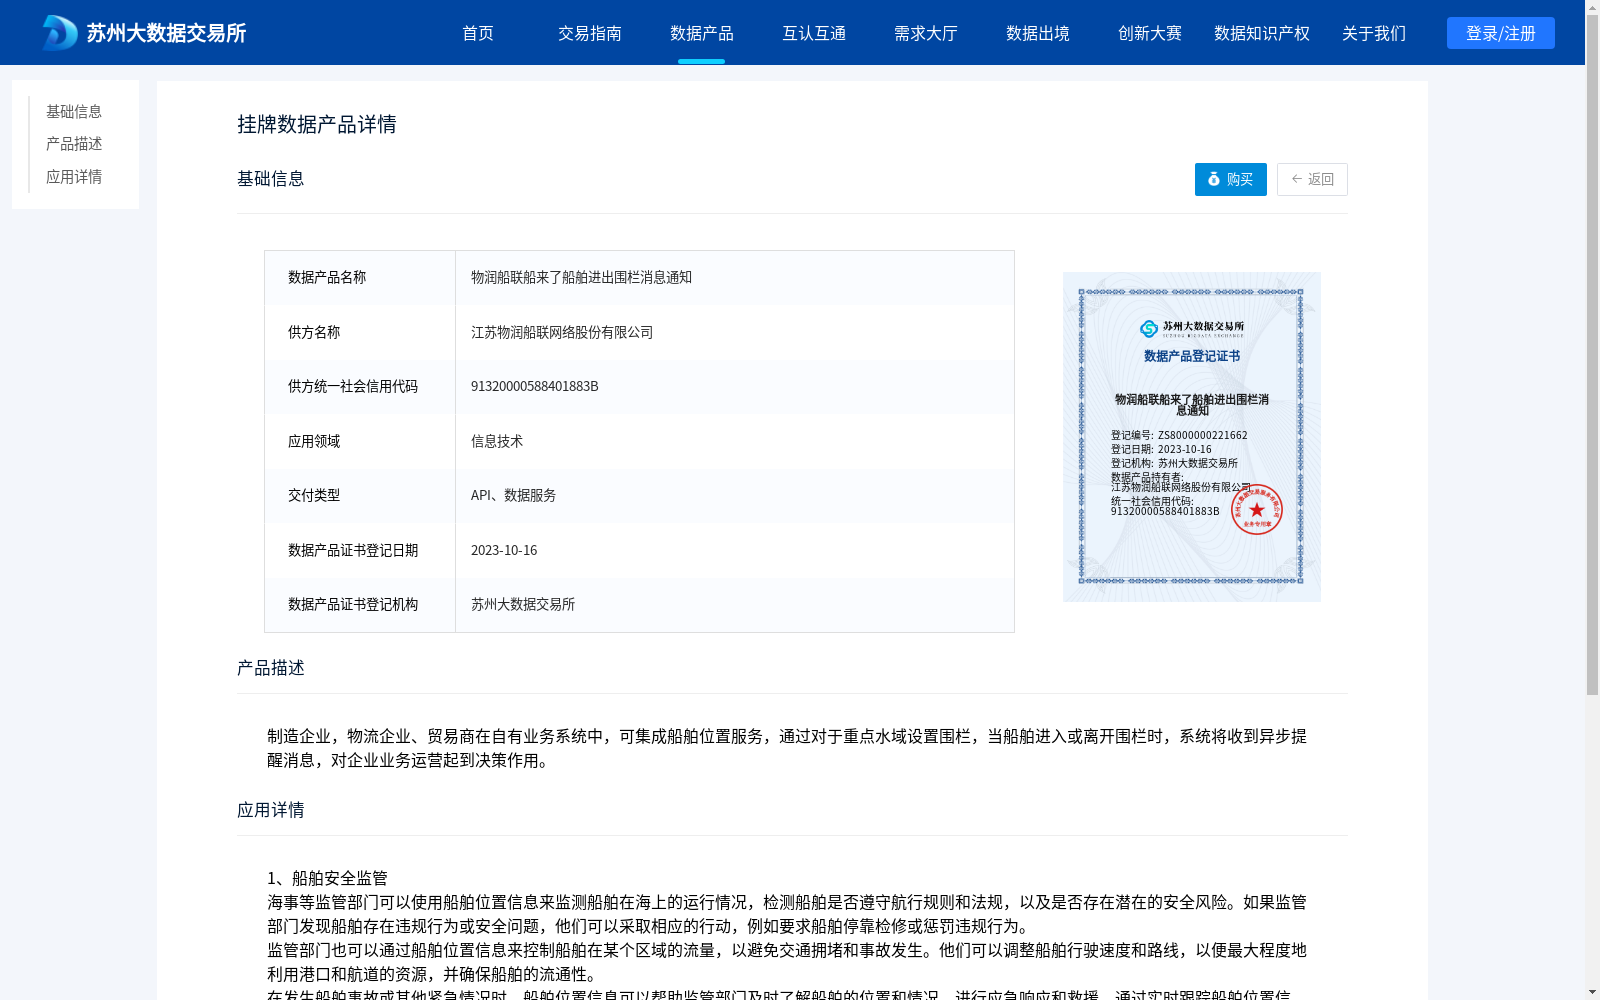1600x1000 pixels.
Task: Click the scrollbar up arrow
Action: 1592,7
